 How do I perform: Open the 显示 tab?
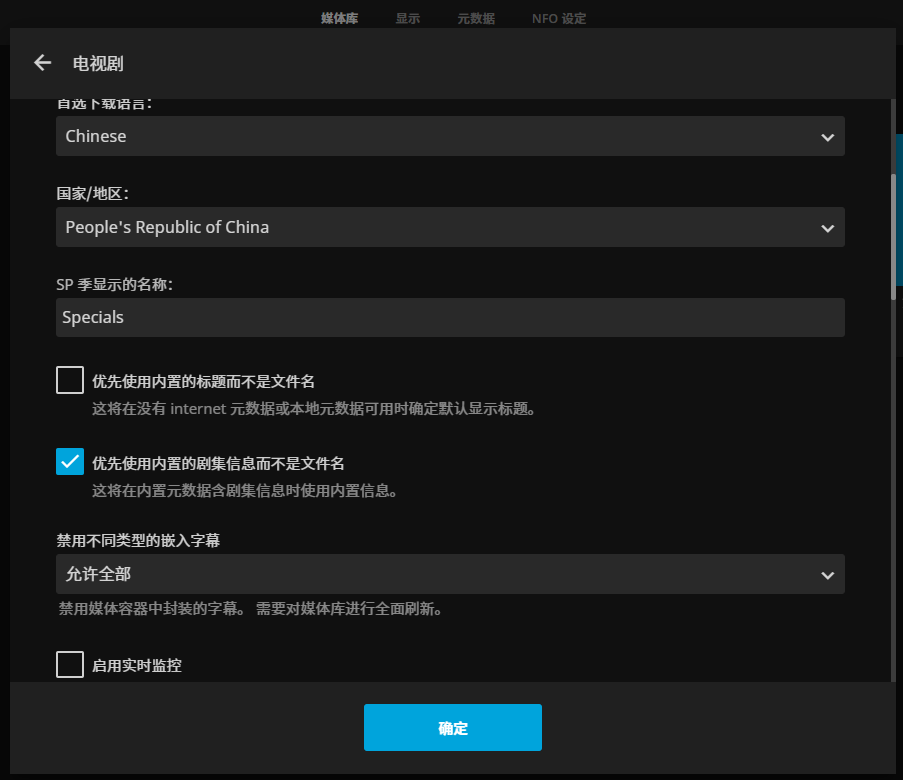407,18
